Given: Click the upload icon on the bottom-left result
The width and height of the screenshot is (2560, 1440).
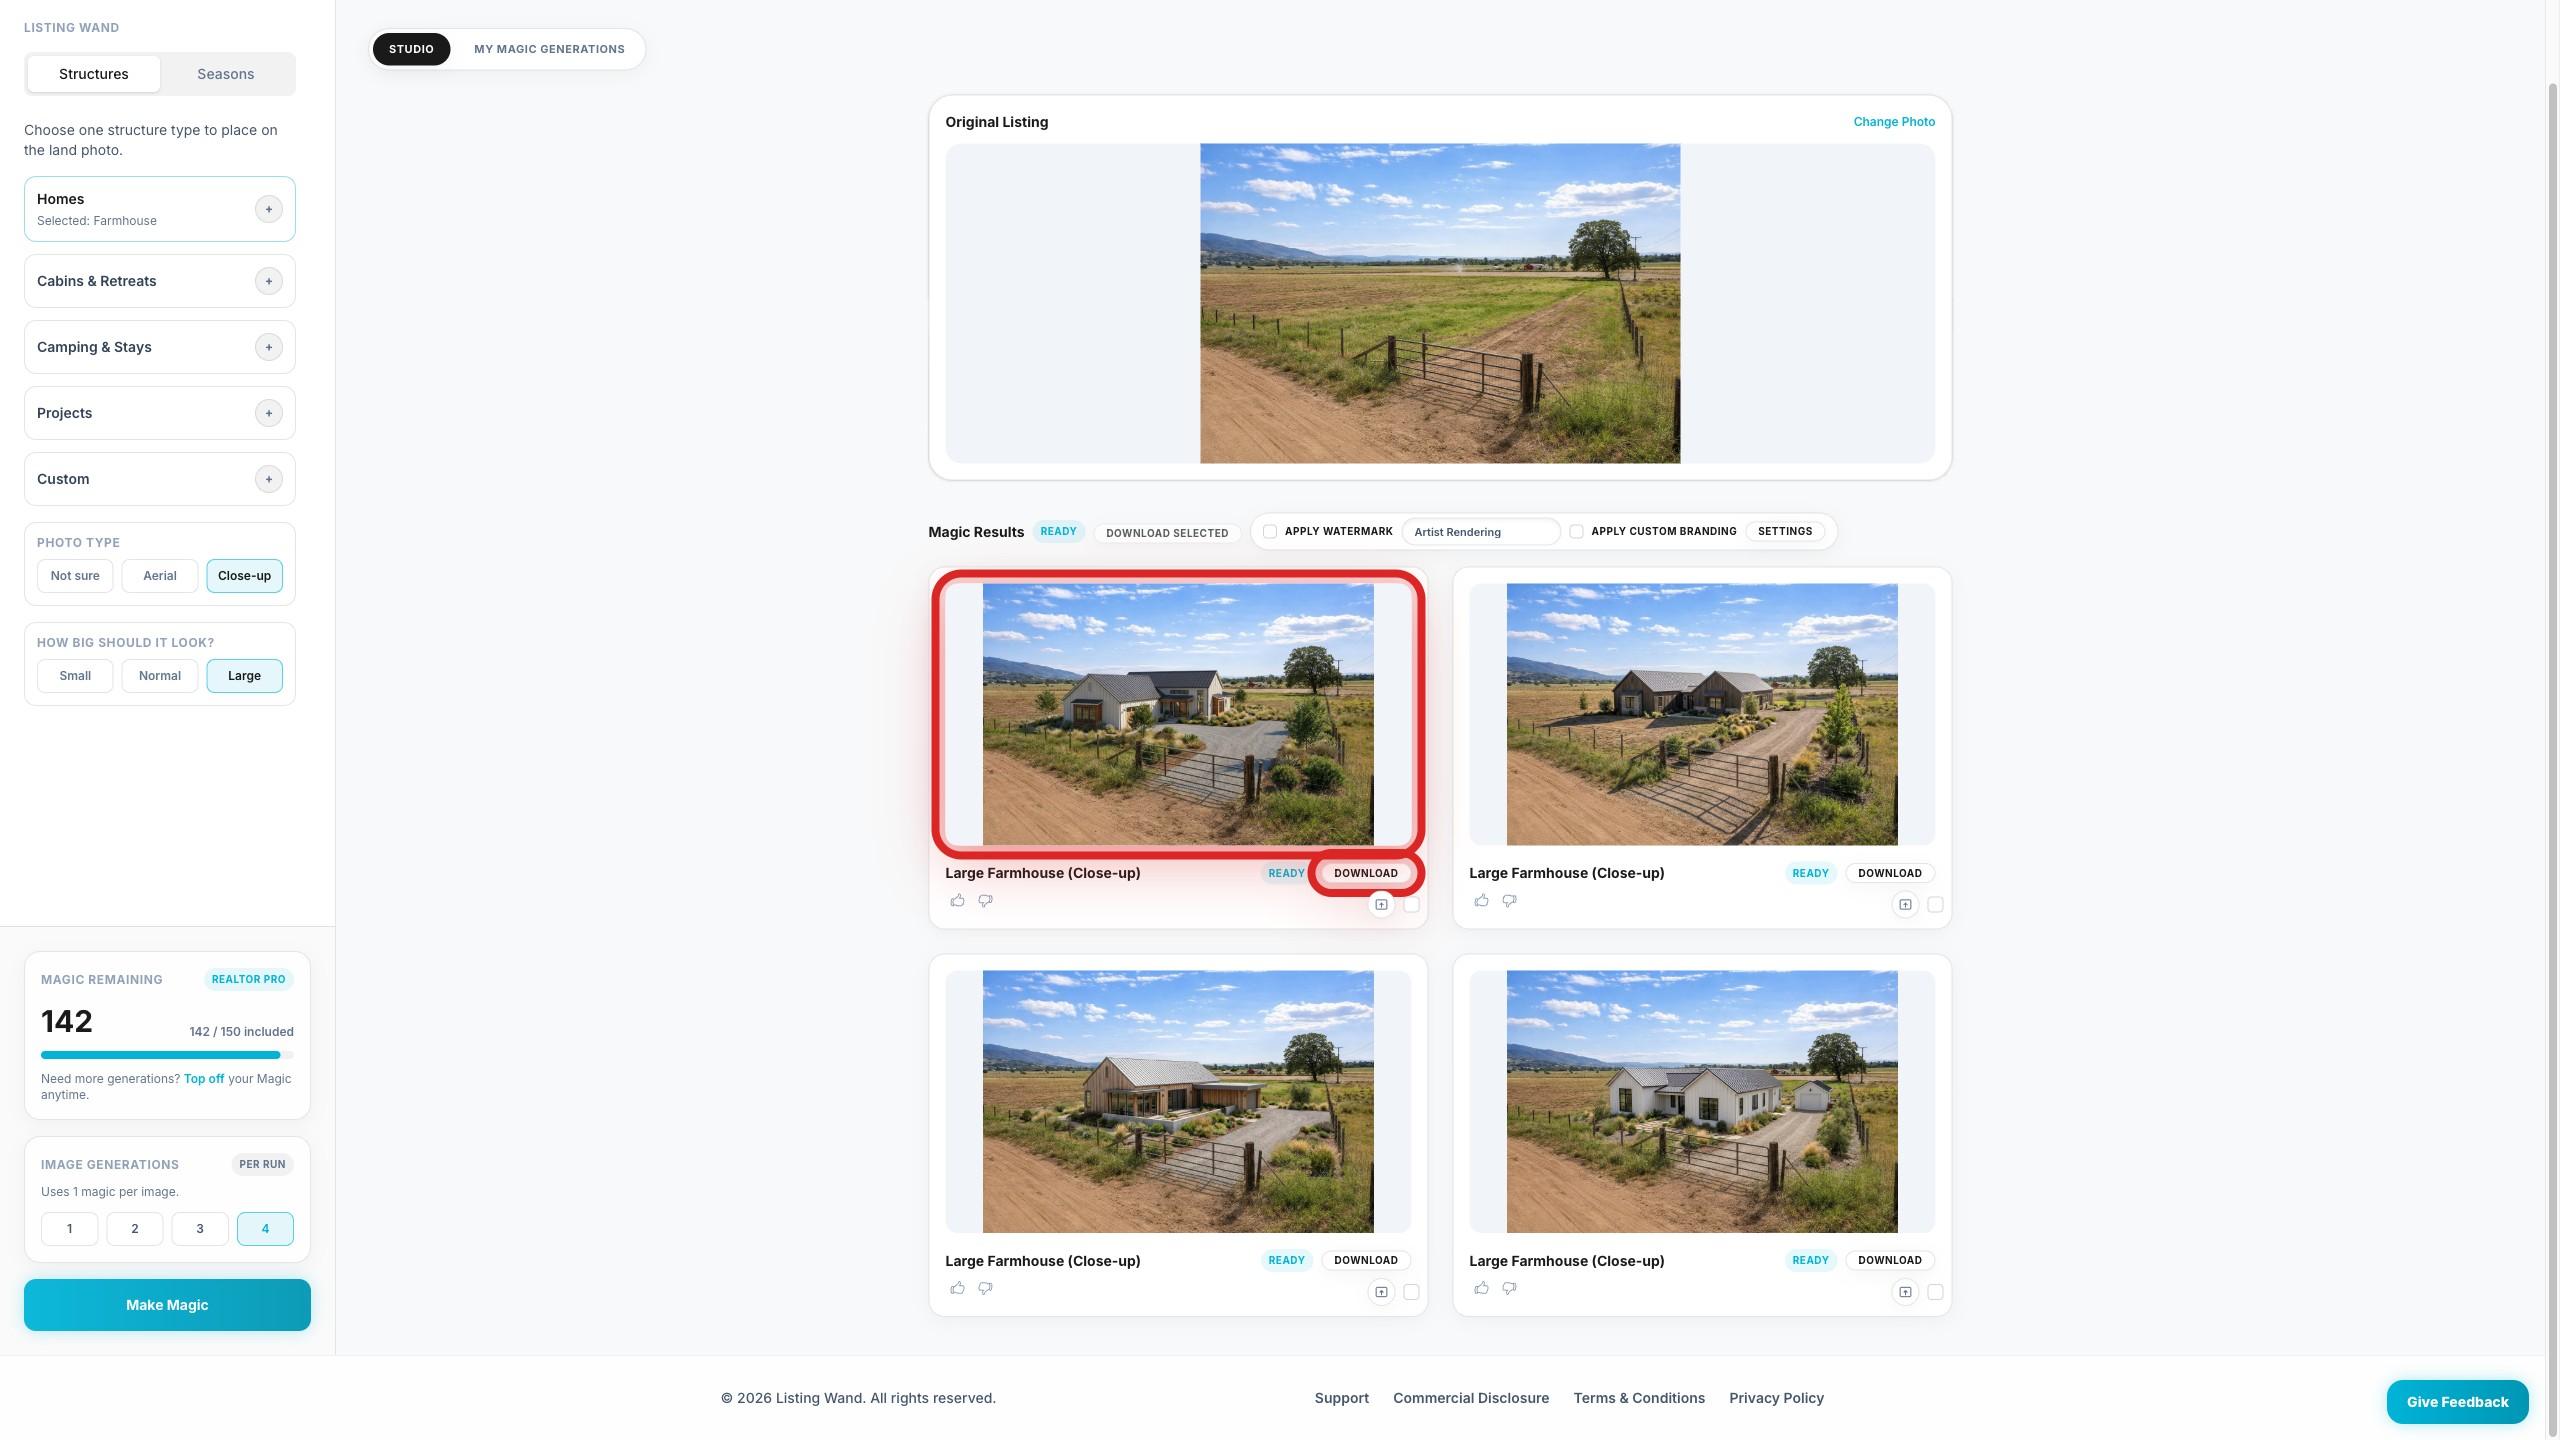Looking at the screenshot, I should (1381, 1292).
